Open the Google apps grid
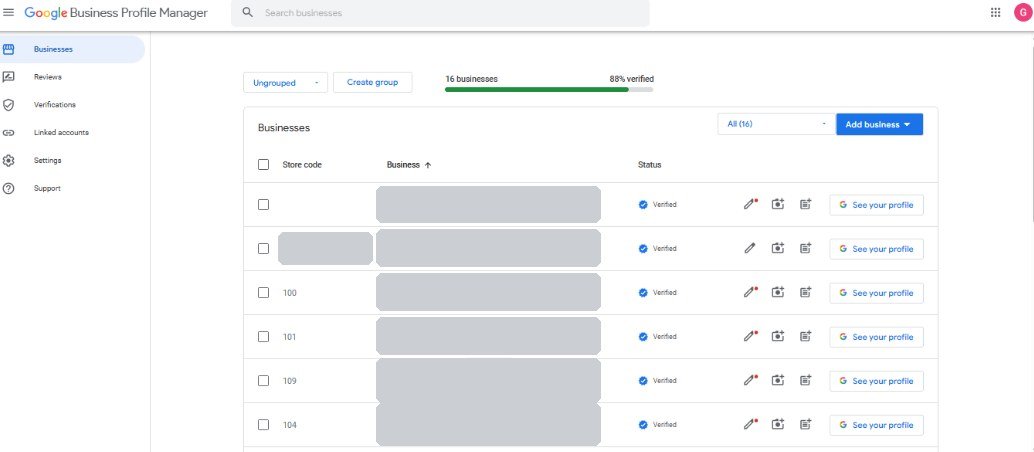Image resolution: width=1034 pixels, height=452 pixels. pos(995,13)
